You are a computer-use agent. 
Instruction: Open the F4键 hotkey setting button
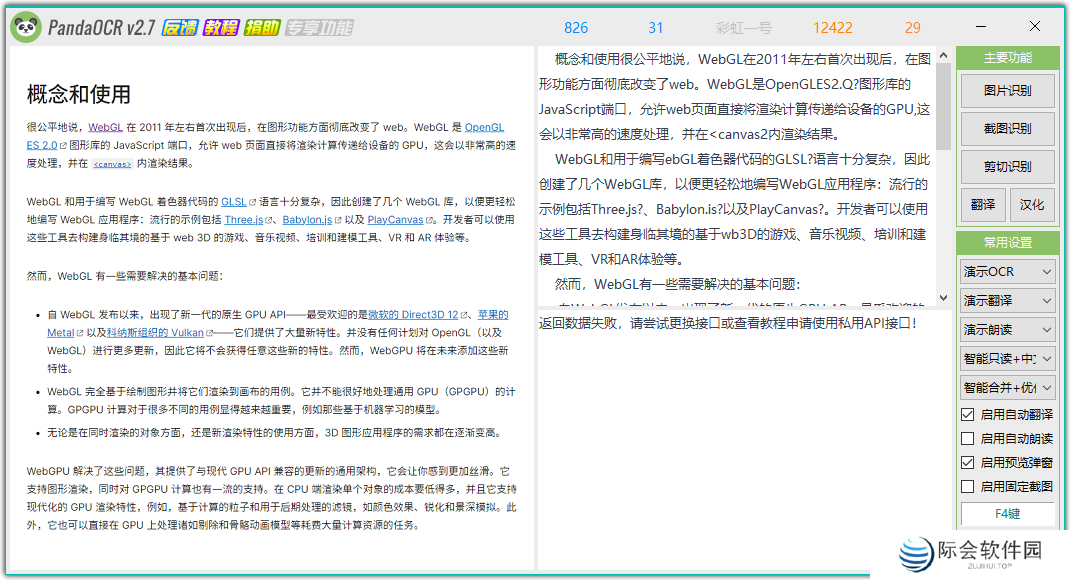tap(1008, 514)
